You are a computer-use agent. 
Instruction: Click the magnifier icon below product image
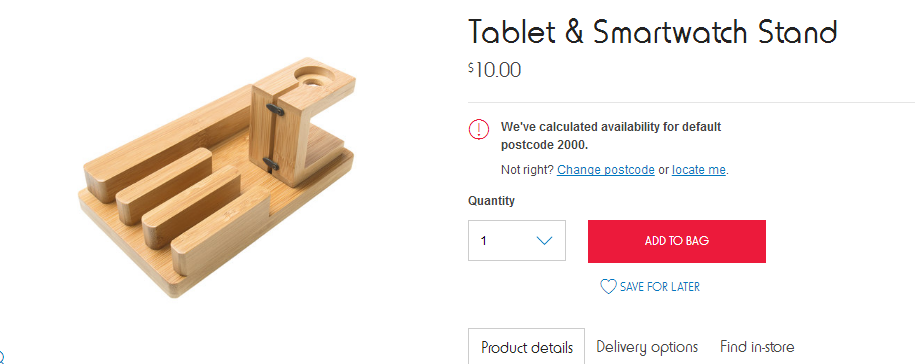point(1,356)
